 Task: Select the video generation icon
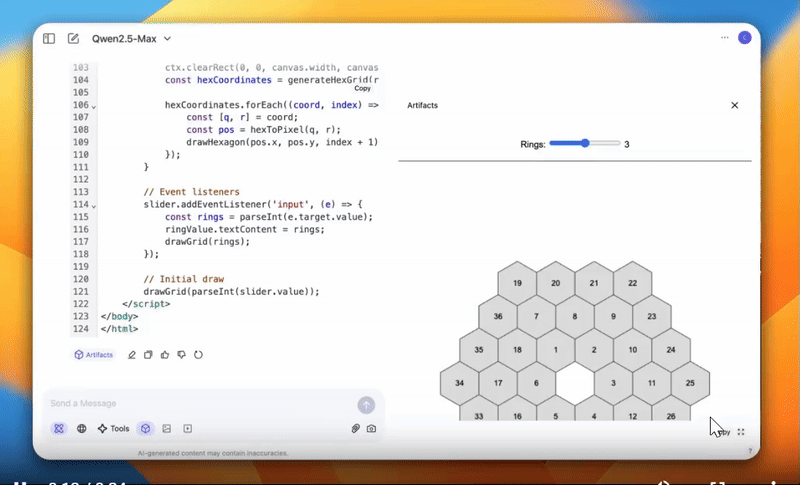[188, 428]
